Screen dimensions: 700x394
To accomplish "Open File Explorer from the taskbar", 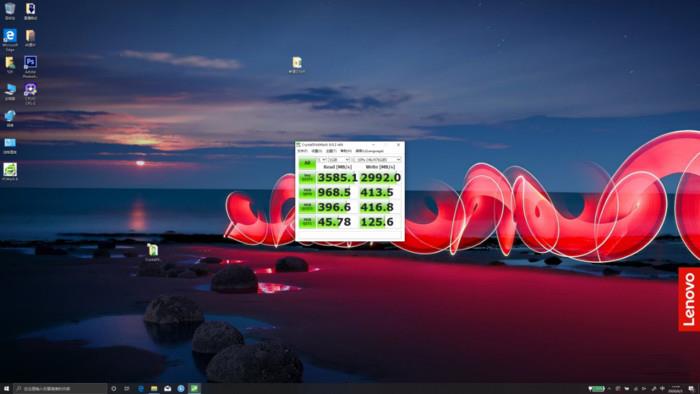I will pyautogui.click(x=154, y=389).
